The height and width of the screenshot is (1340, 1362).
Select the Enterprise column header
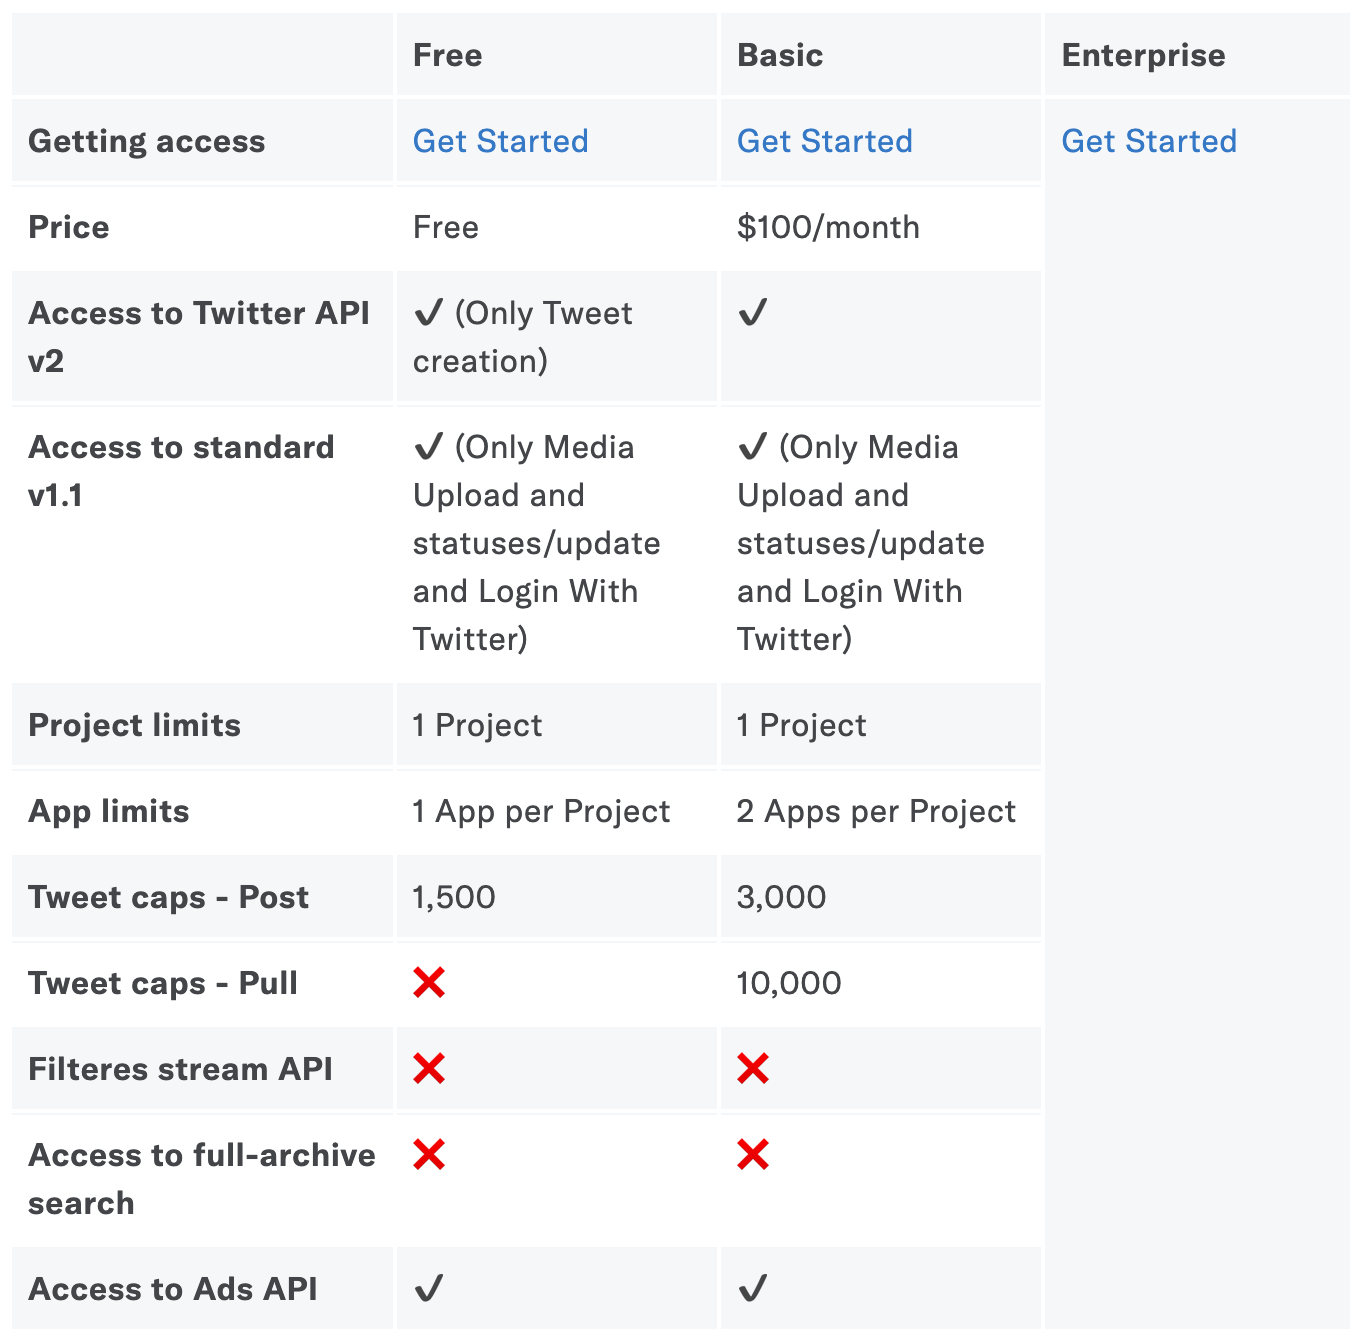tap(1144, 55)
